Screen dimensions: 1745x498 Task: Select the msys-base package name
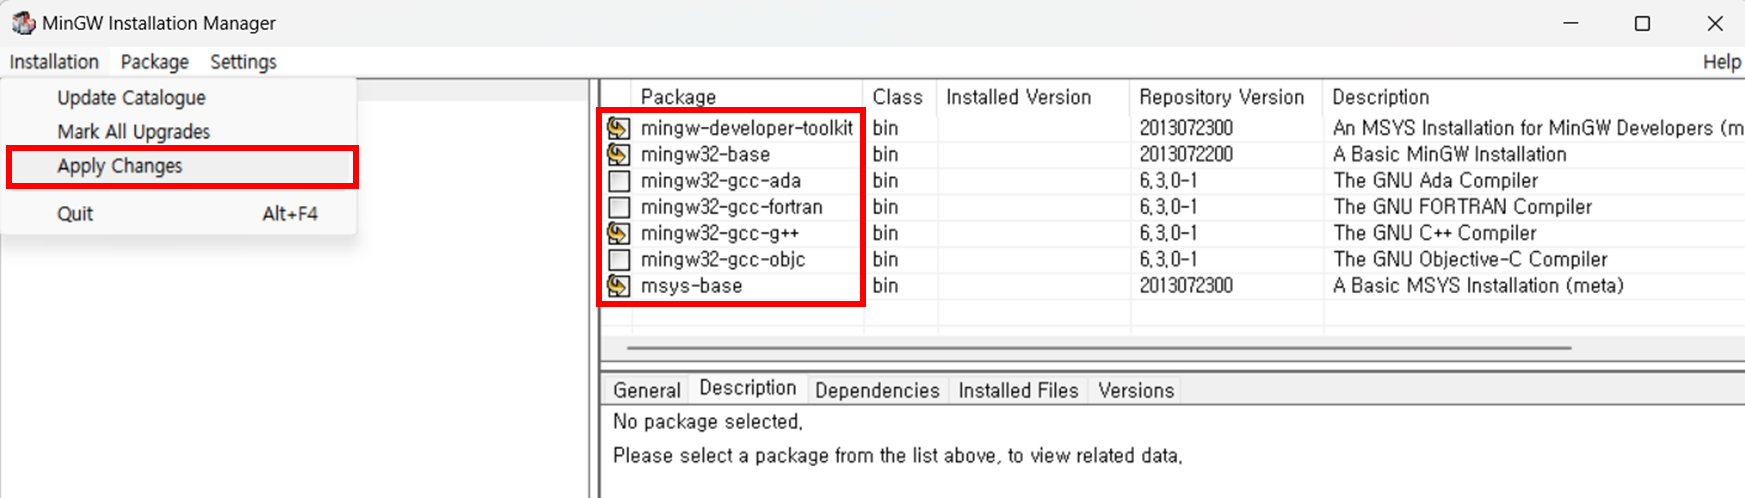pyautogui.click(x=691, y=285)
